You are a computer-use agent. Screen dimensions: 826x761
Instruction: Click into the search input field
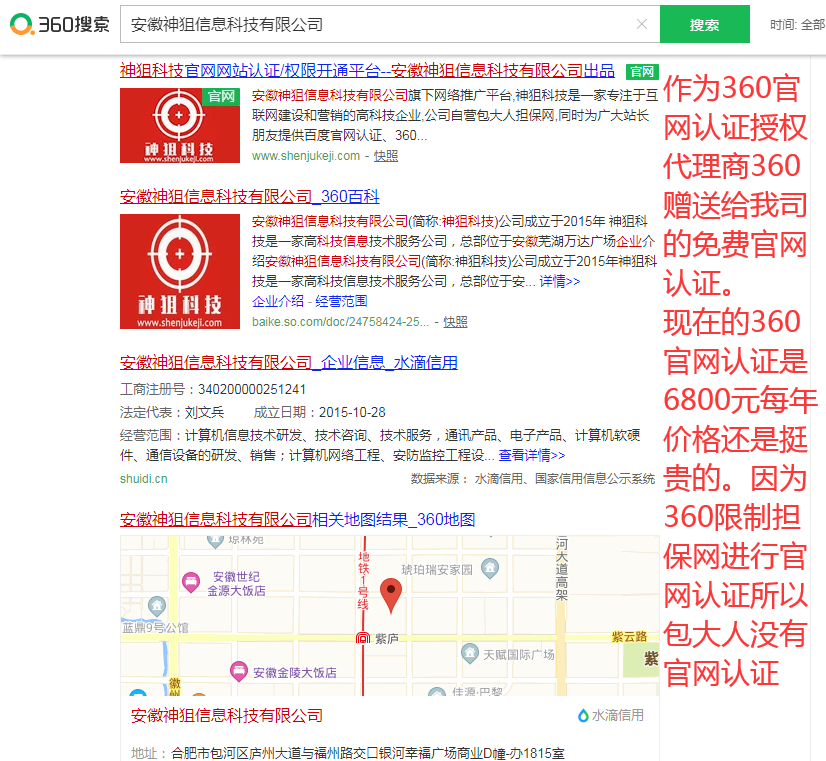[x=380, y=24]
